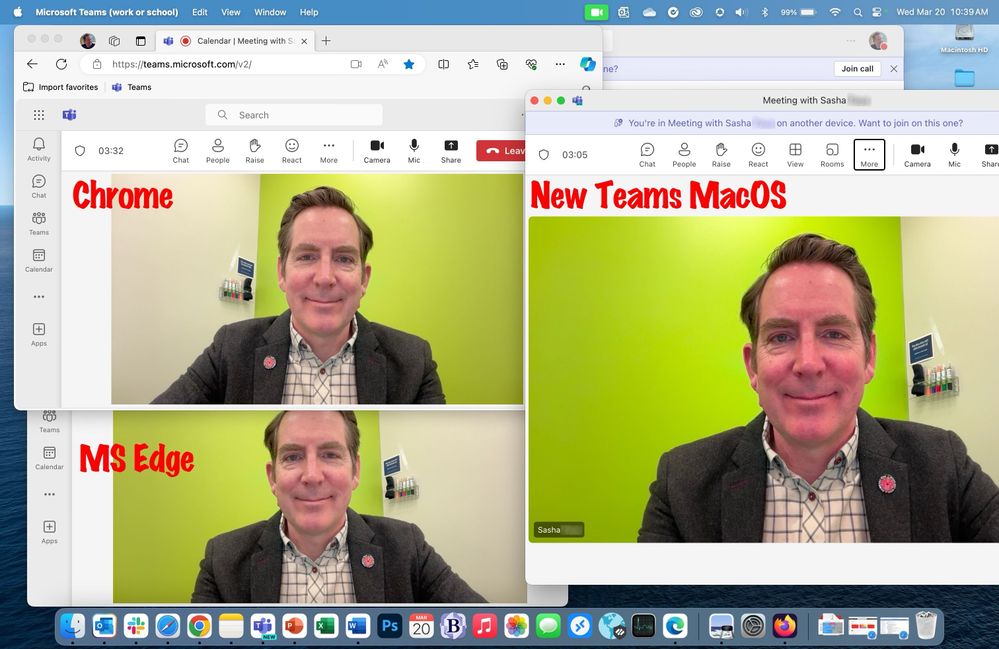Open the Wi-Fi status menu
Image resolution: width=999 pixels, height=649 pixels.
(x=835, y=12)
